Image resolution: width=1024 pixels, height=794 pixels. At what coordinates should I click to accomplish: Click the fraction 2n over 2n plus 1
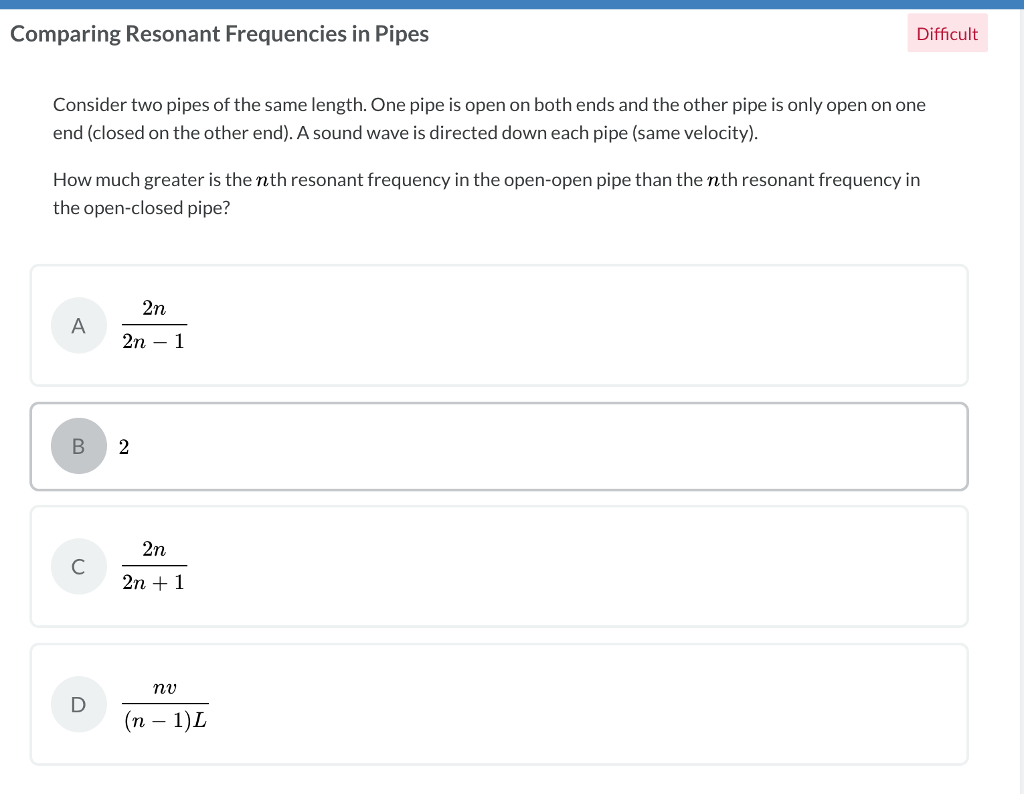pyautogui.click(x=154, y=566)
